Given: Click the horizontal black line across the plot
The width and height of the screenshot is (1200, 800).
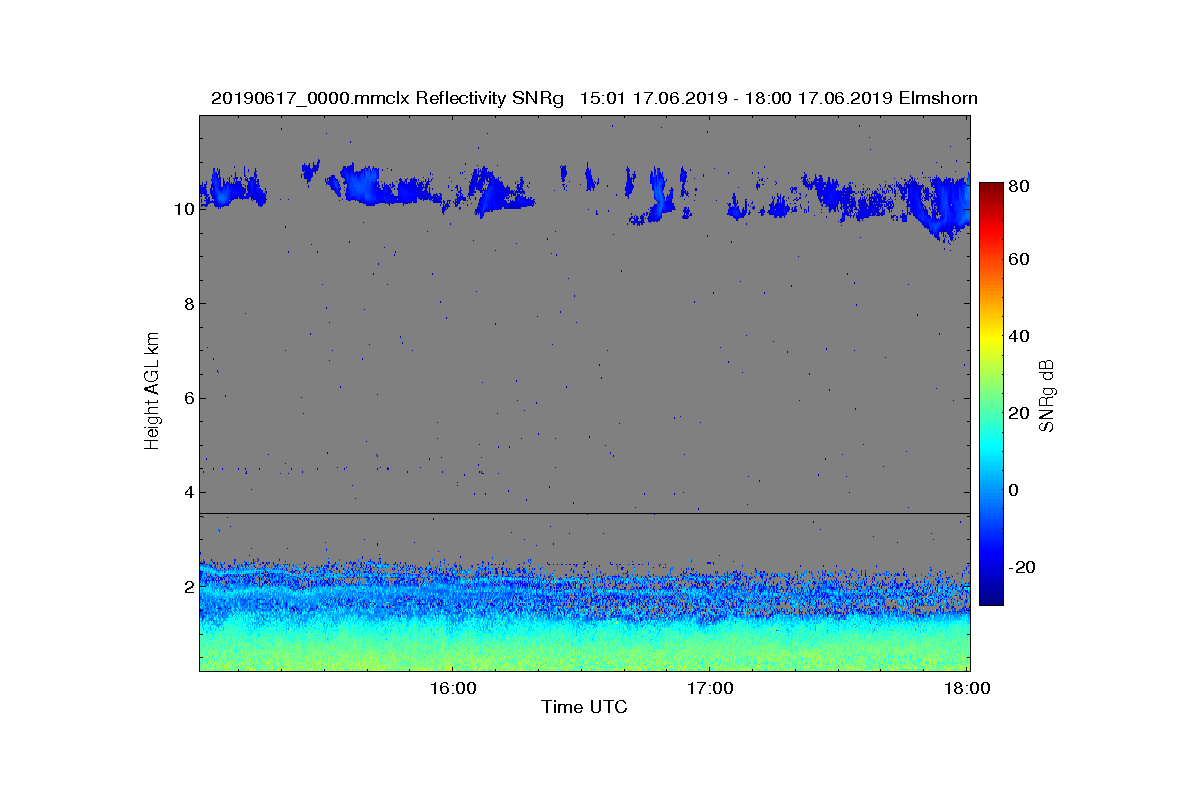Looking at the screenshot, I should click(x=585, y=513).
